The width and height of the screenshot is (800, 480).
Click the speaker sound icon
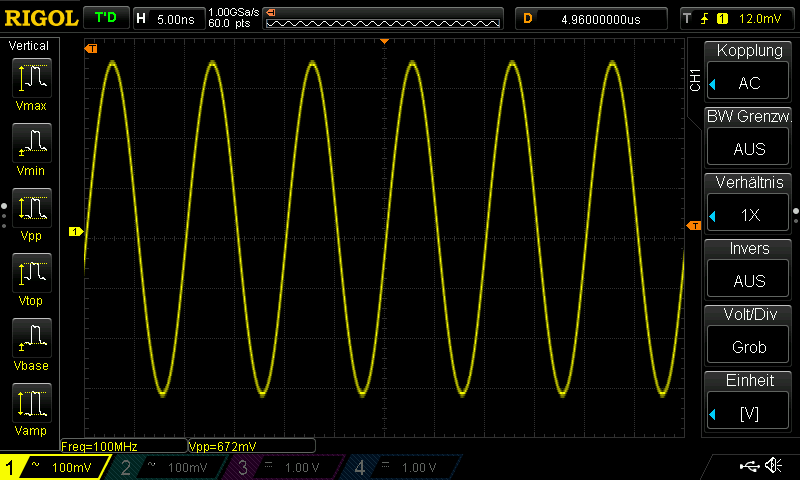point(773,465)
